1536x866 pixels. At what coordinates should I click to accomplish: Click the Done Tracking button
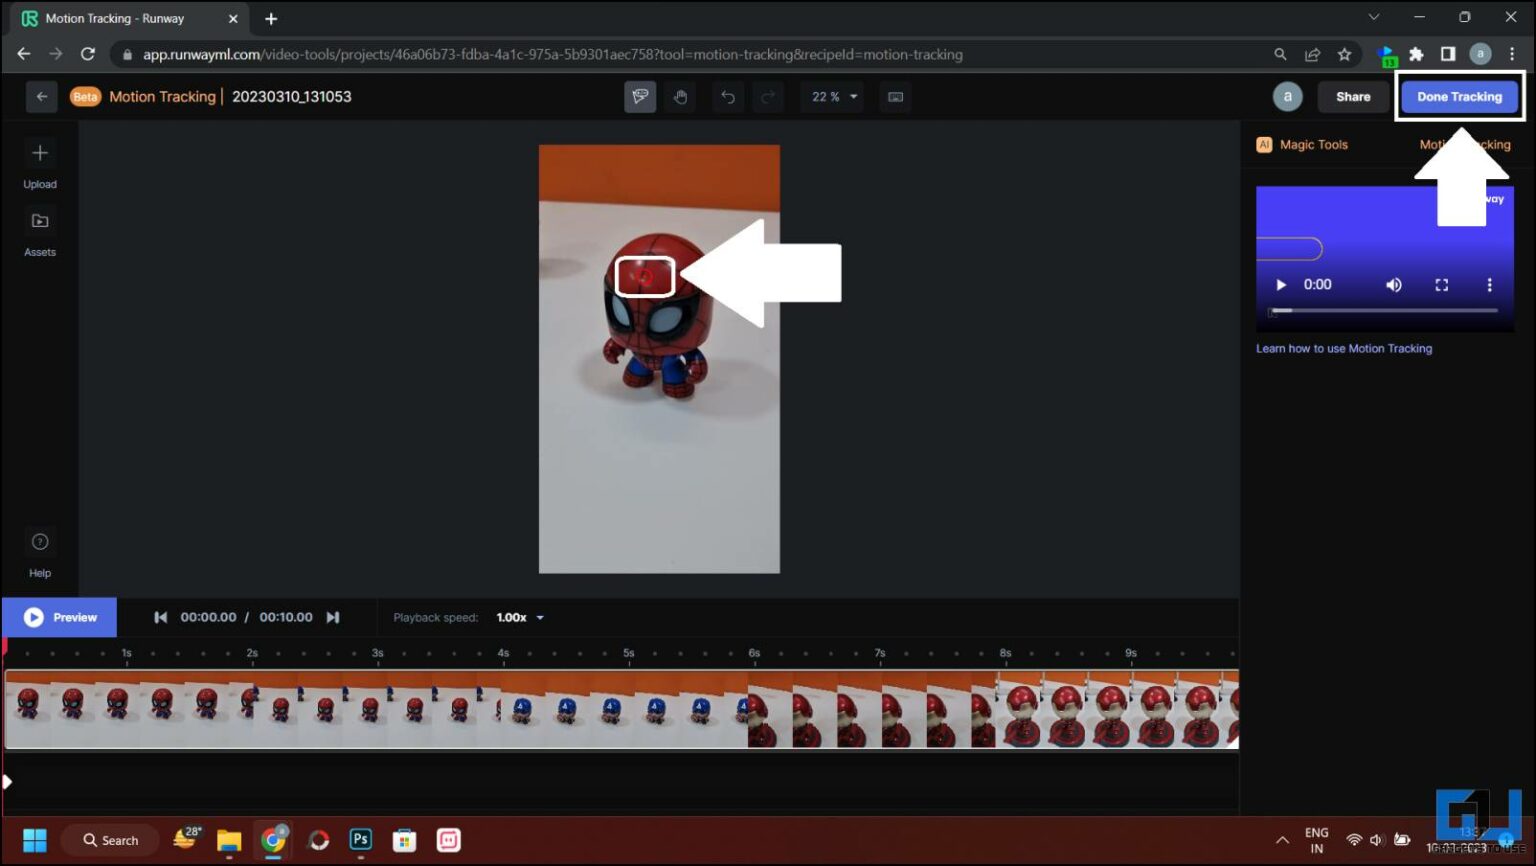[1459, 96]
